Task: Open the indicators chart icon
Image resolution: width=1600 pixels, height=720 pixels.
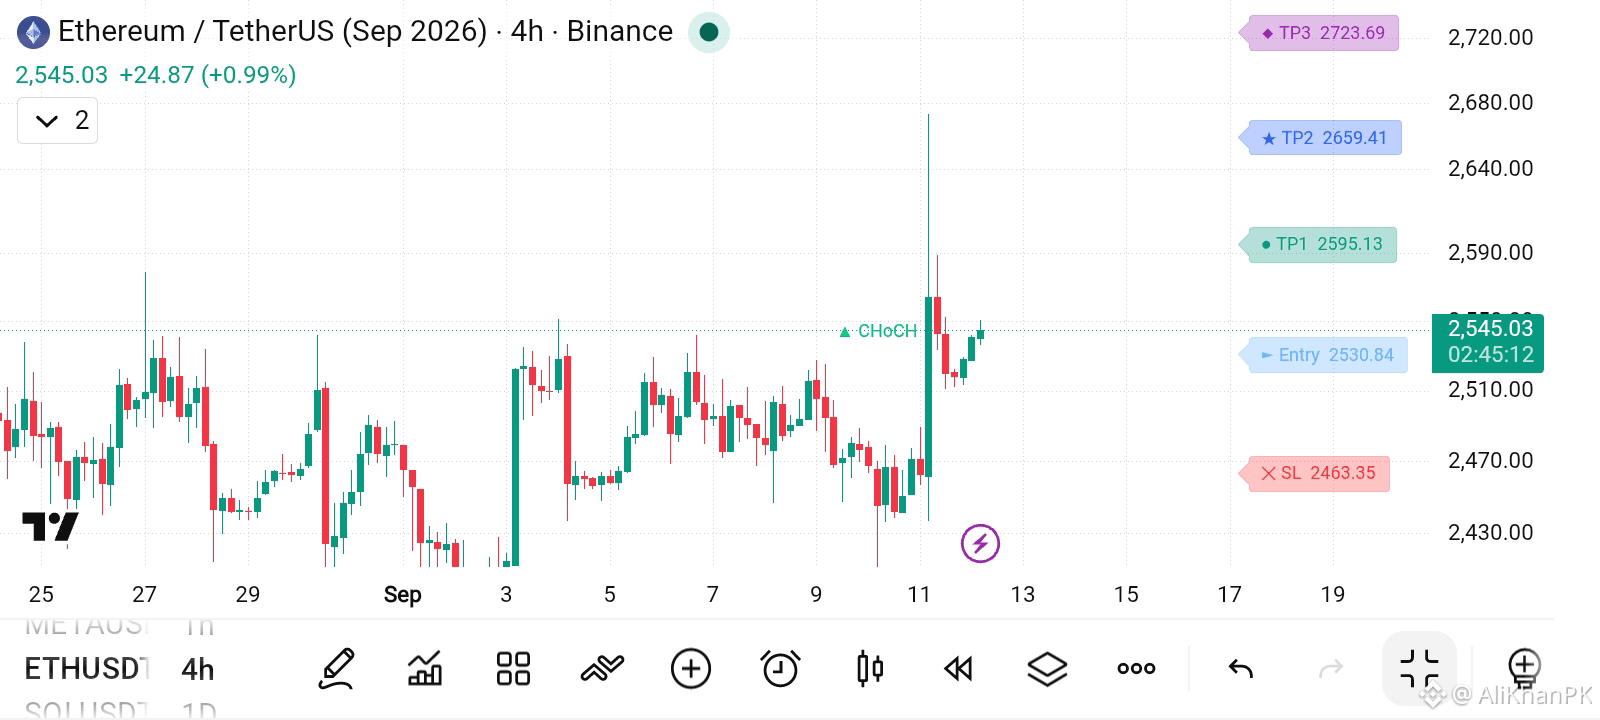Action: (425, 668)
